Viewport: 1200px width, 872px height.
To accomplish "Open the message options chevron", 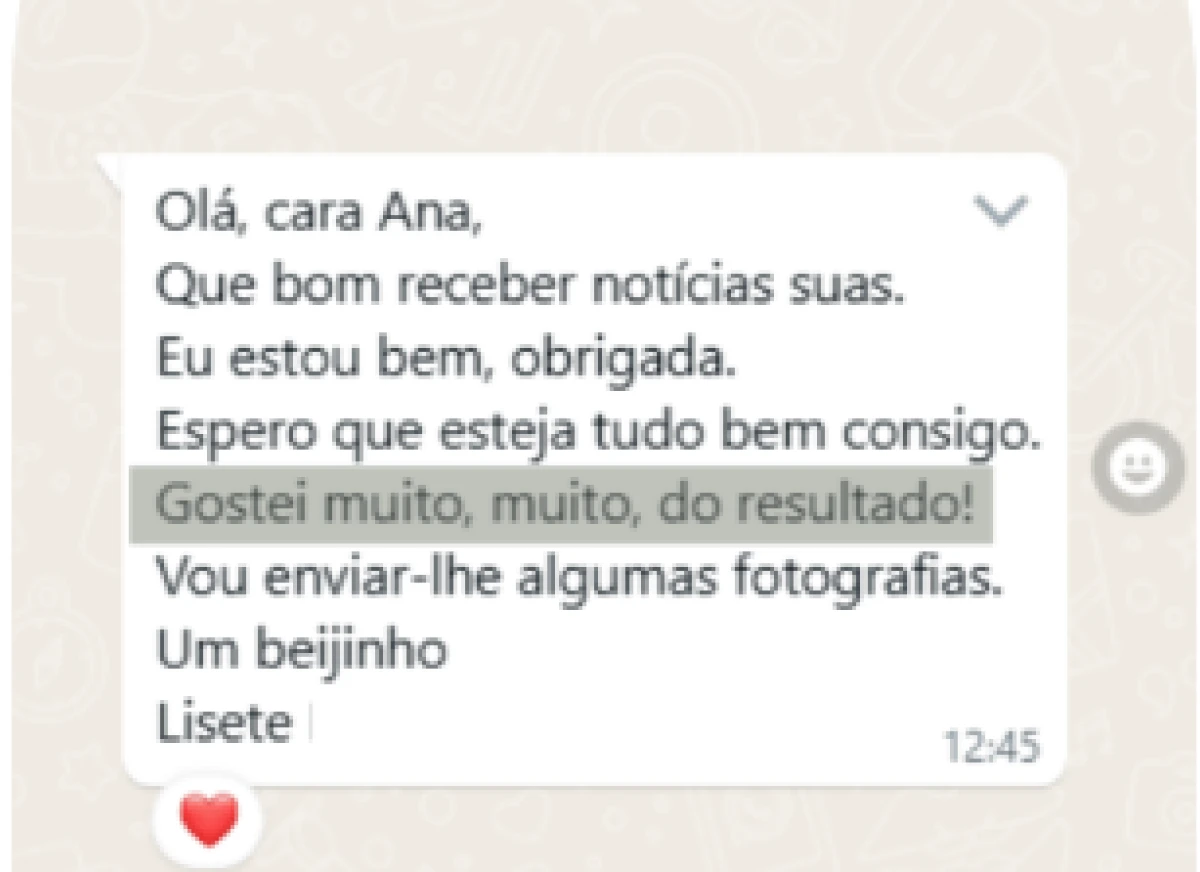I will pyautogui.click(x=1001, y=212).
